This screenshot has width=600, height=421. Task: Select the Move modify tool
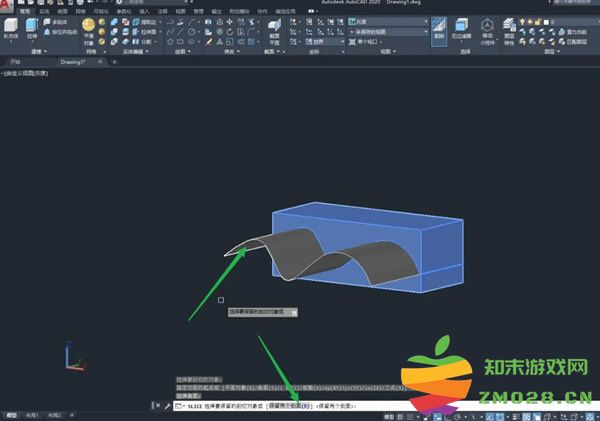coord(230,22)
